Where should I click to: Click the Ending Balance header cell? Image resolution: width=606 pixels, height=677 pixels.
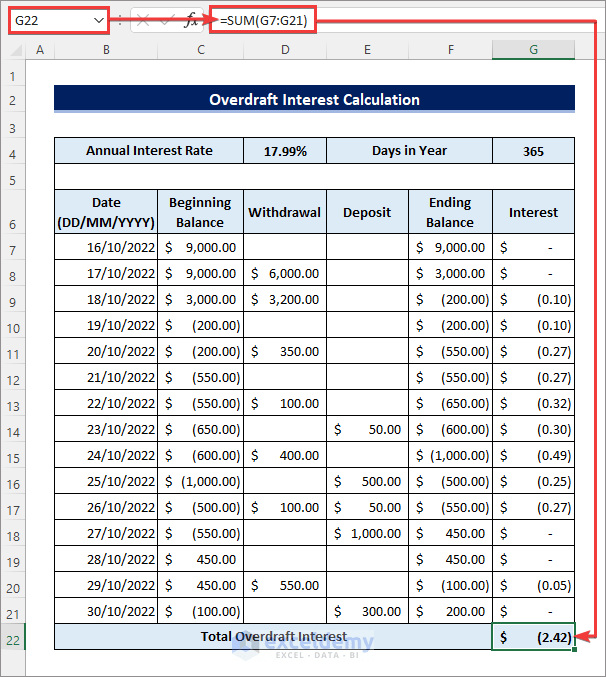pos(450,212)
